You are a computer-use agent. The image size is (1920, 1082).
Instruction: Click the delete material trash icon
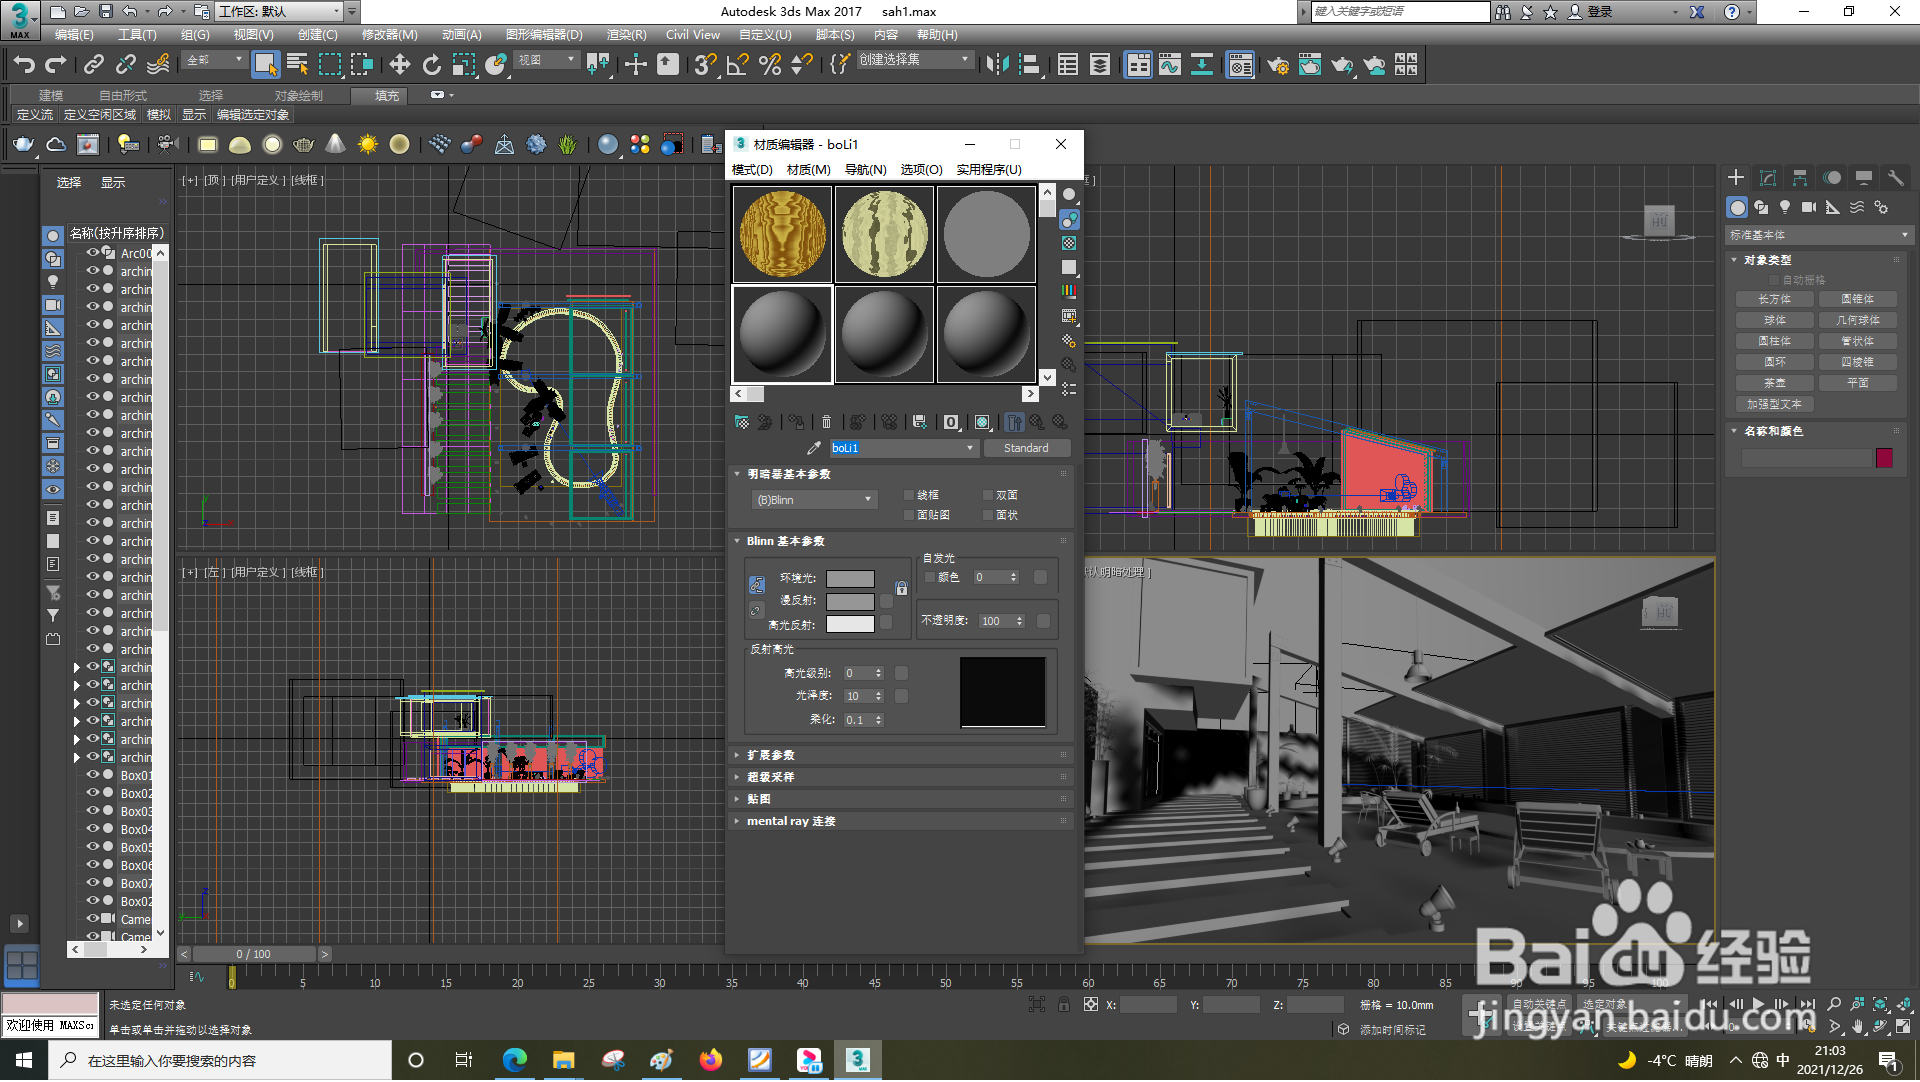click(826, 423)
